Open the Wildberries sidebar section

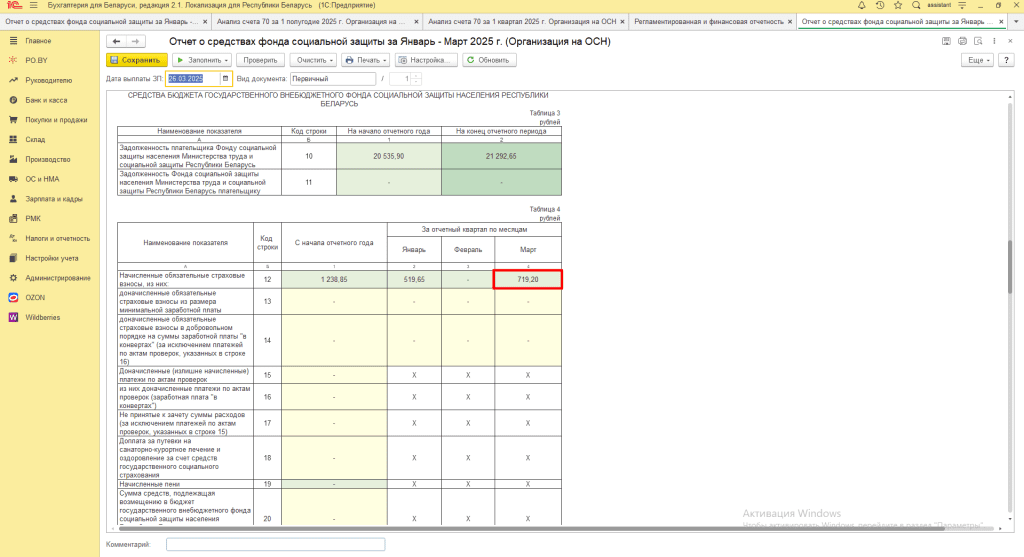pos(44,317)
